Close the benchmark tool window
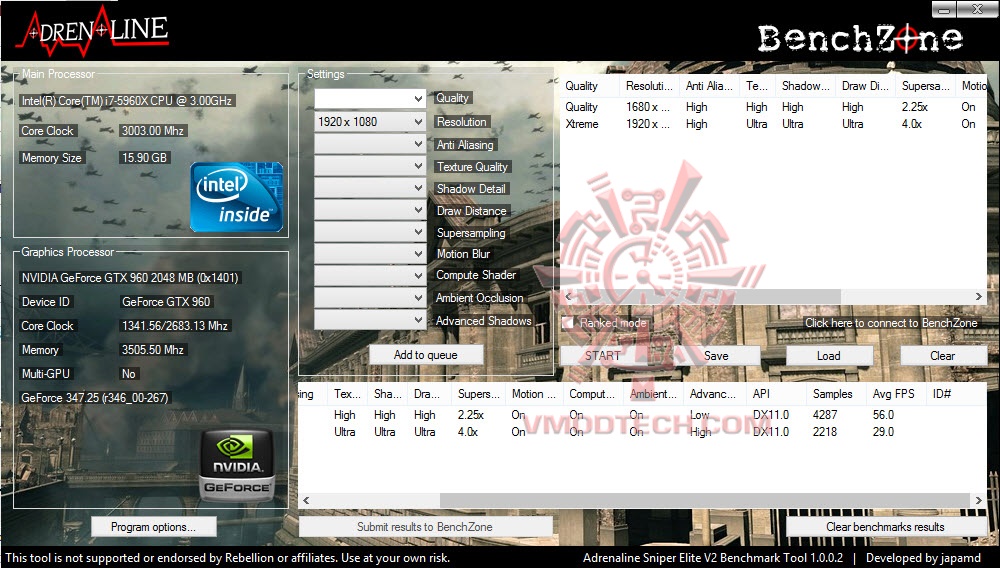Screen dimensions: 1000x568 tap(976, 9)
